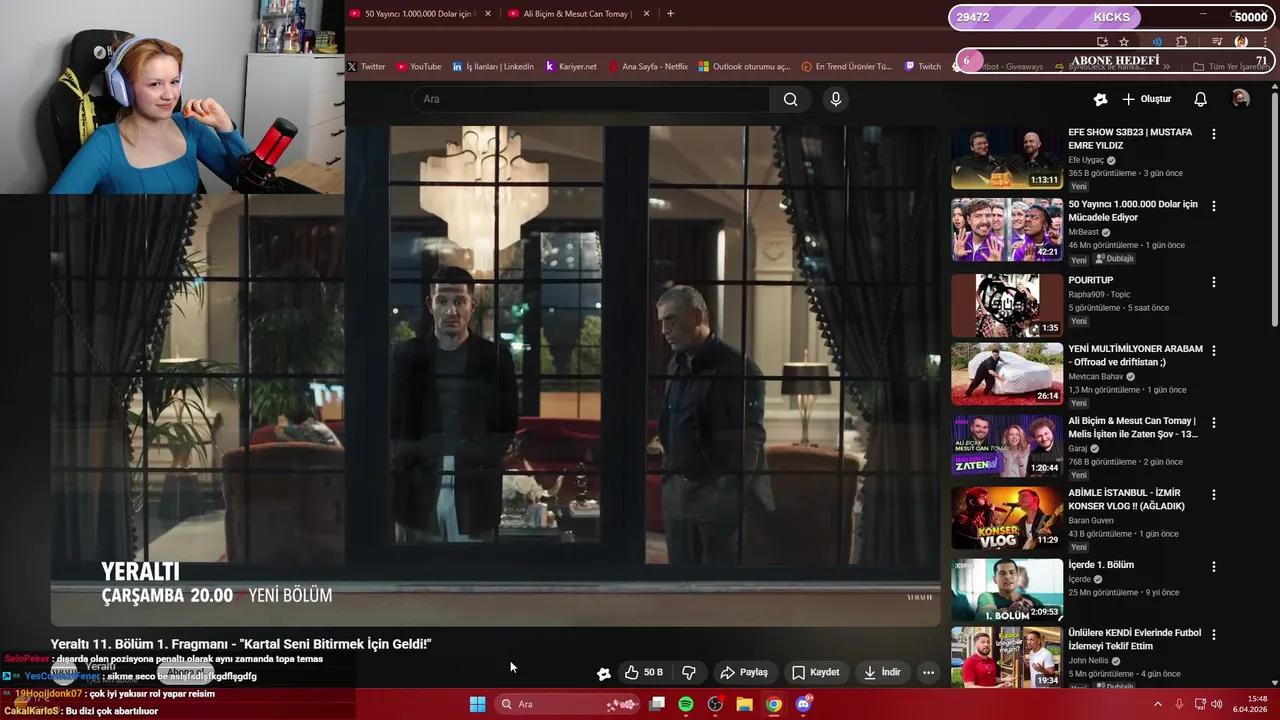Screen dimensions: 1280x720
Task: Open YouTube notifications bell
Action: 1200,98
